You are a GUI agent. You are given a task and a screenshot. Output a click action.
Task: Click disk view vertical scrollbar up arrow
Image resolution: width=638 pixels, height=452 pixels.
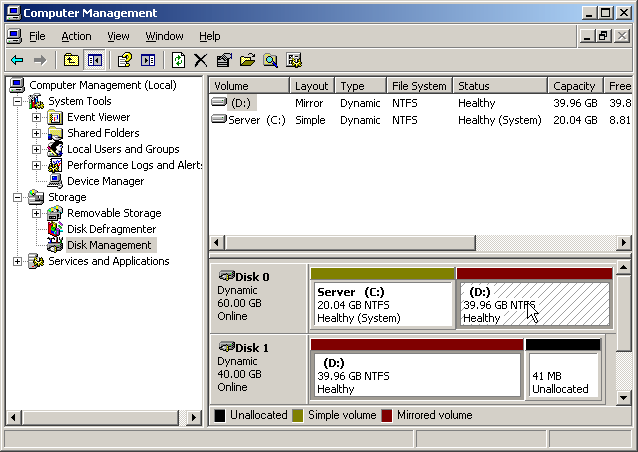[623, 268]
